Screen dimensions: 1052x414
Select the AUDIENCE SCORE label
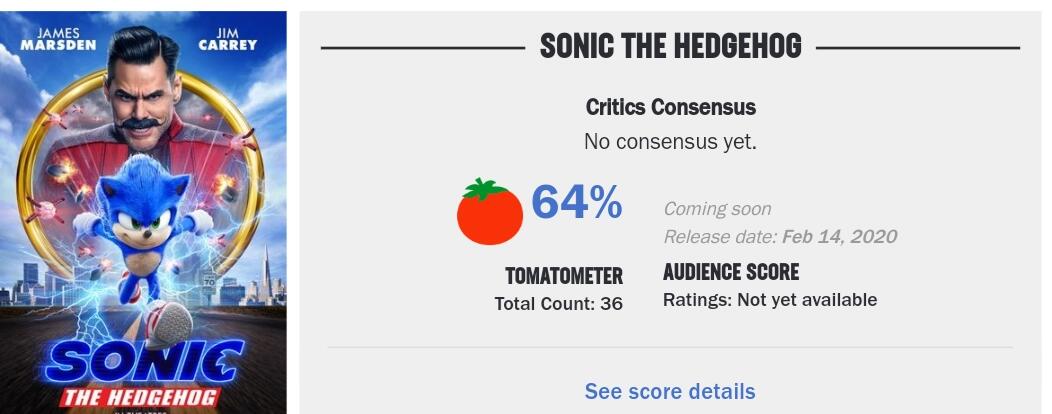(x=731, y=272)
